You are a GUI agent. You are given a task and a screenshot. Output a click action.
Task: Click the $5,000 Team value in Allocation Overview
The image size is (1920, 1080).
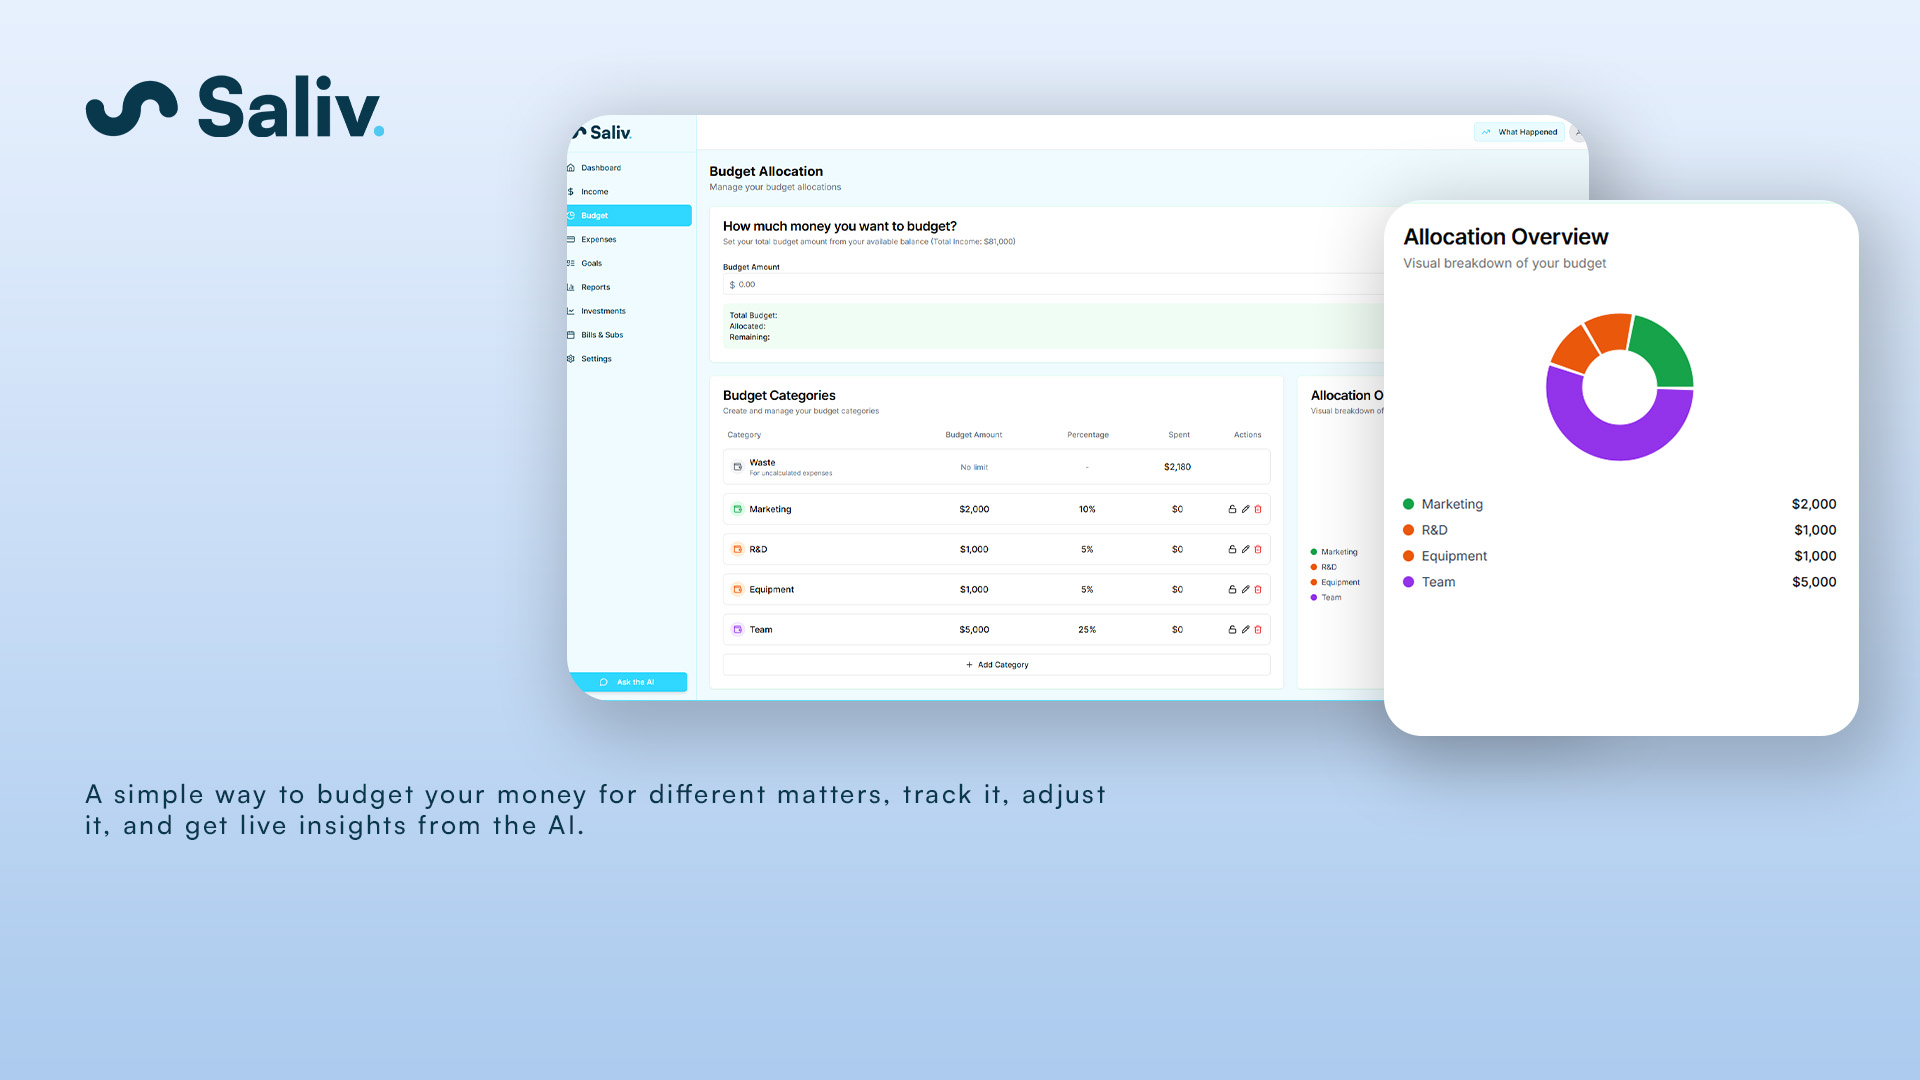1814,582
